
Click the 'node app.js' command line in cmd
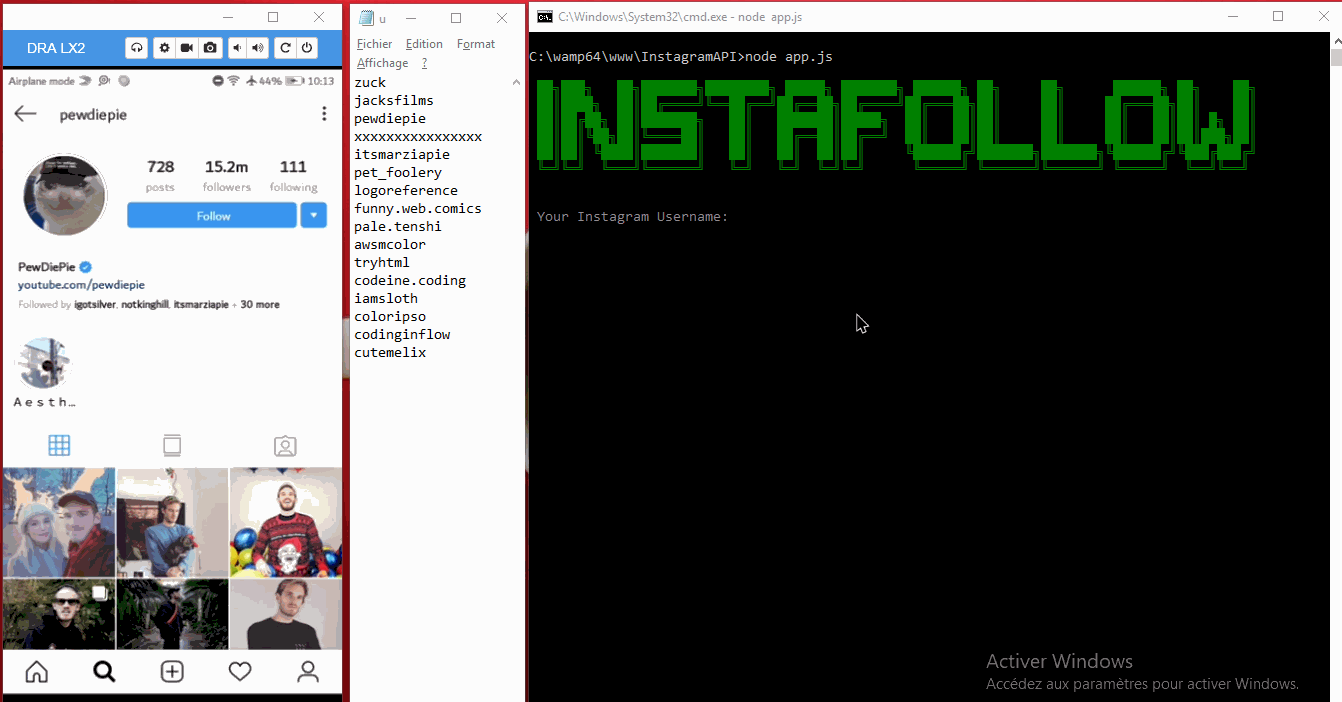point(680,57)
